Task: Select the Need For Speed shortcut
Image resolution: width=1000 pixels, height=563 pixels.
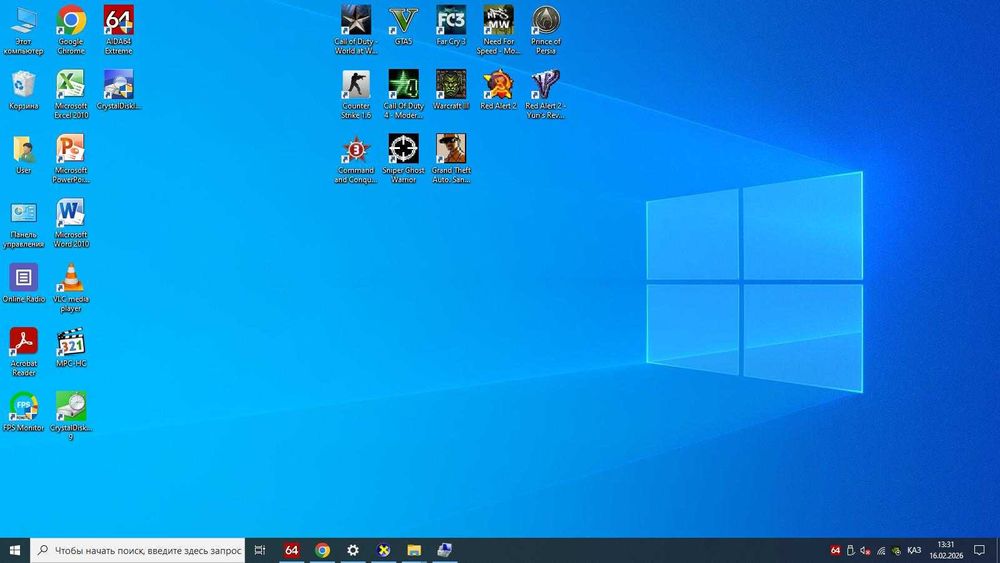Action: (498, 31)
